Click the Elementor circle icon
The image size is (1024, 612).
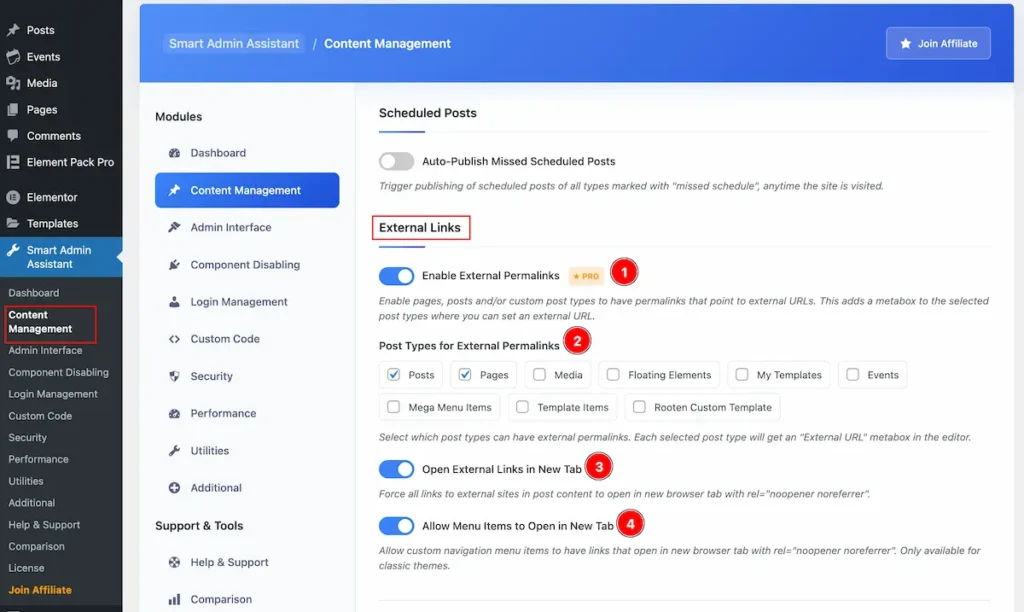(x=13, y=197)
